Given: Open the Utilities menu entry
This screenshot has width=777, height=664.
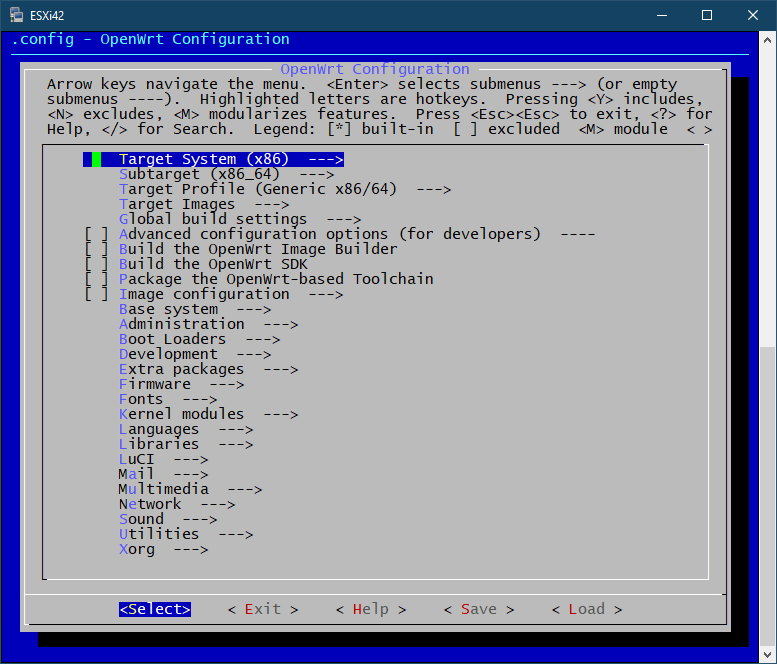Looking at the screenshot, I should 186,534.
